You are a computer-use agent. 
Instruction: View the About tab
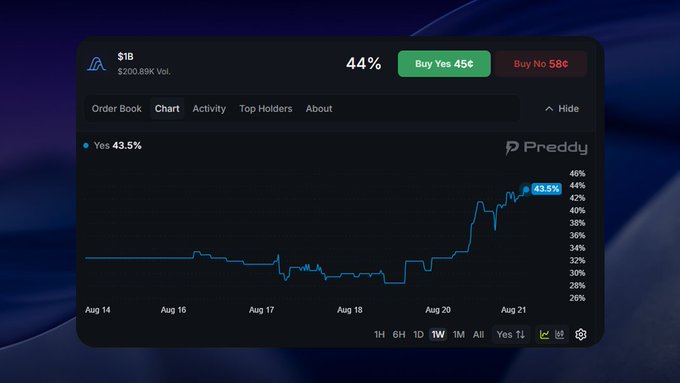pos(319,108)
